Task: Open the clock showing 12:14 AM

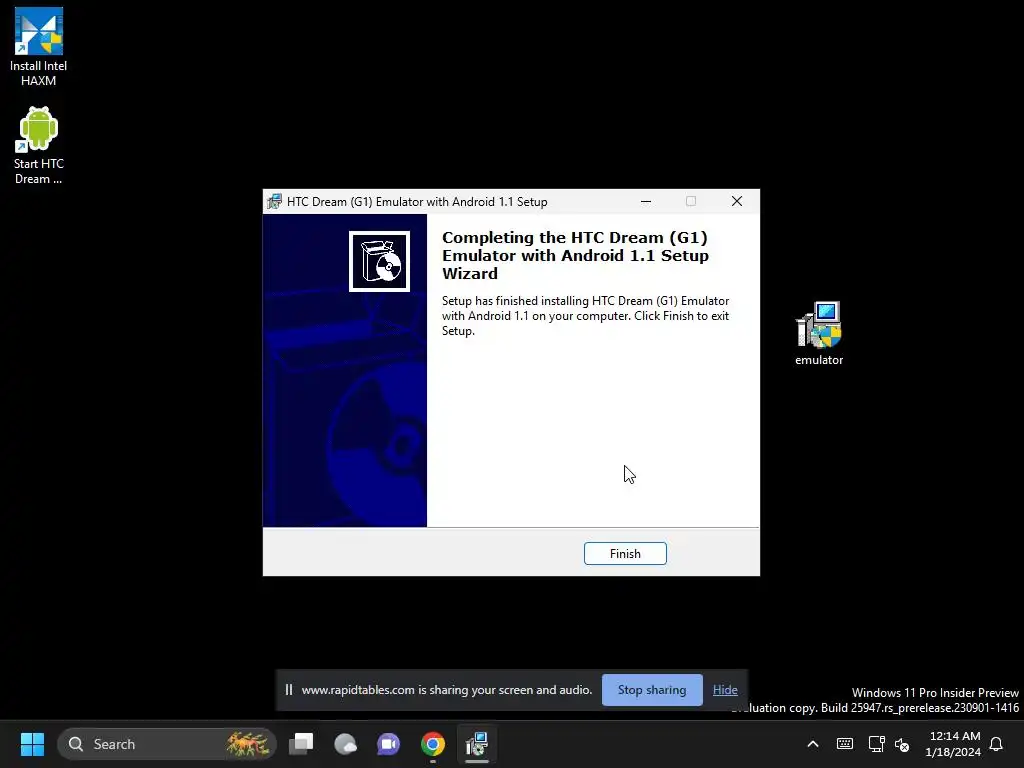Action: click(953, 744)
